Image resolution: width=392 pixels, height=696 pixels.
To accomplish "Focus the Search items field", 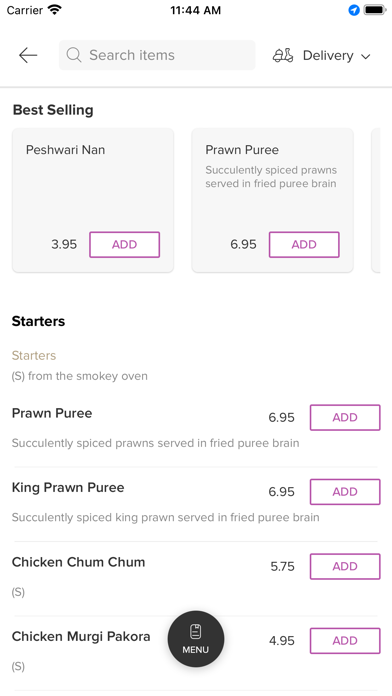I will pos(157,55).
